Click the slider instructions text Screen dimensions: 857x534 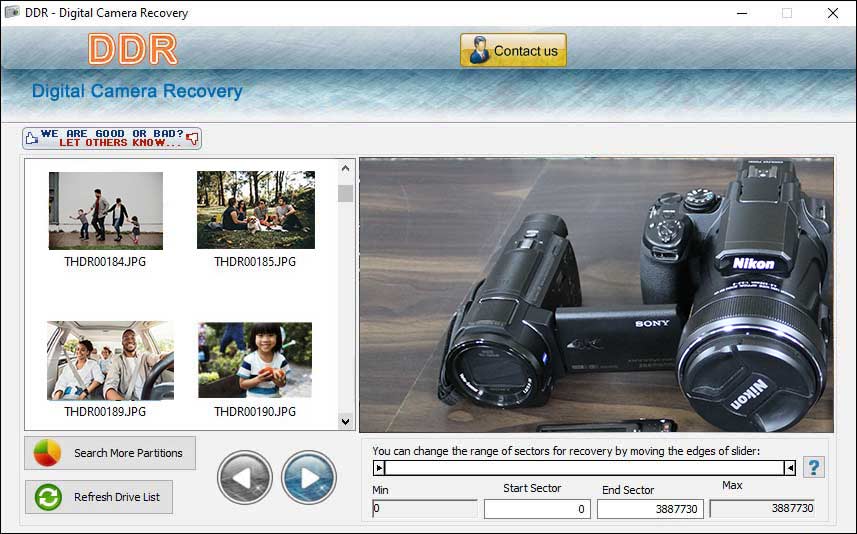tap(566, 451)
